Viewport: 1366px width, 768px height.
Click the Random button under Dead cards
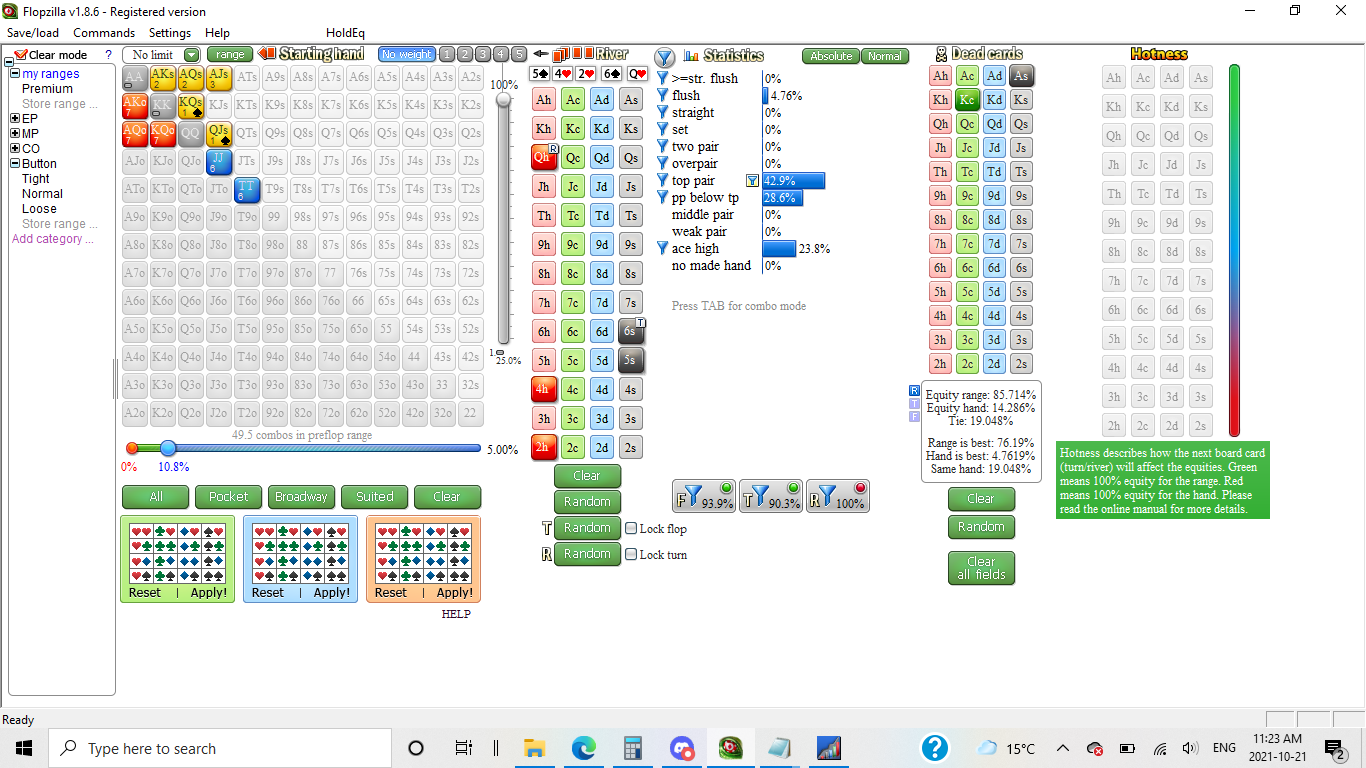click(x=981, y=527)
